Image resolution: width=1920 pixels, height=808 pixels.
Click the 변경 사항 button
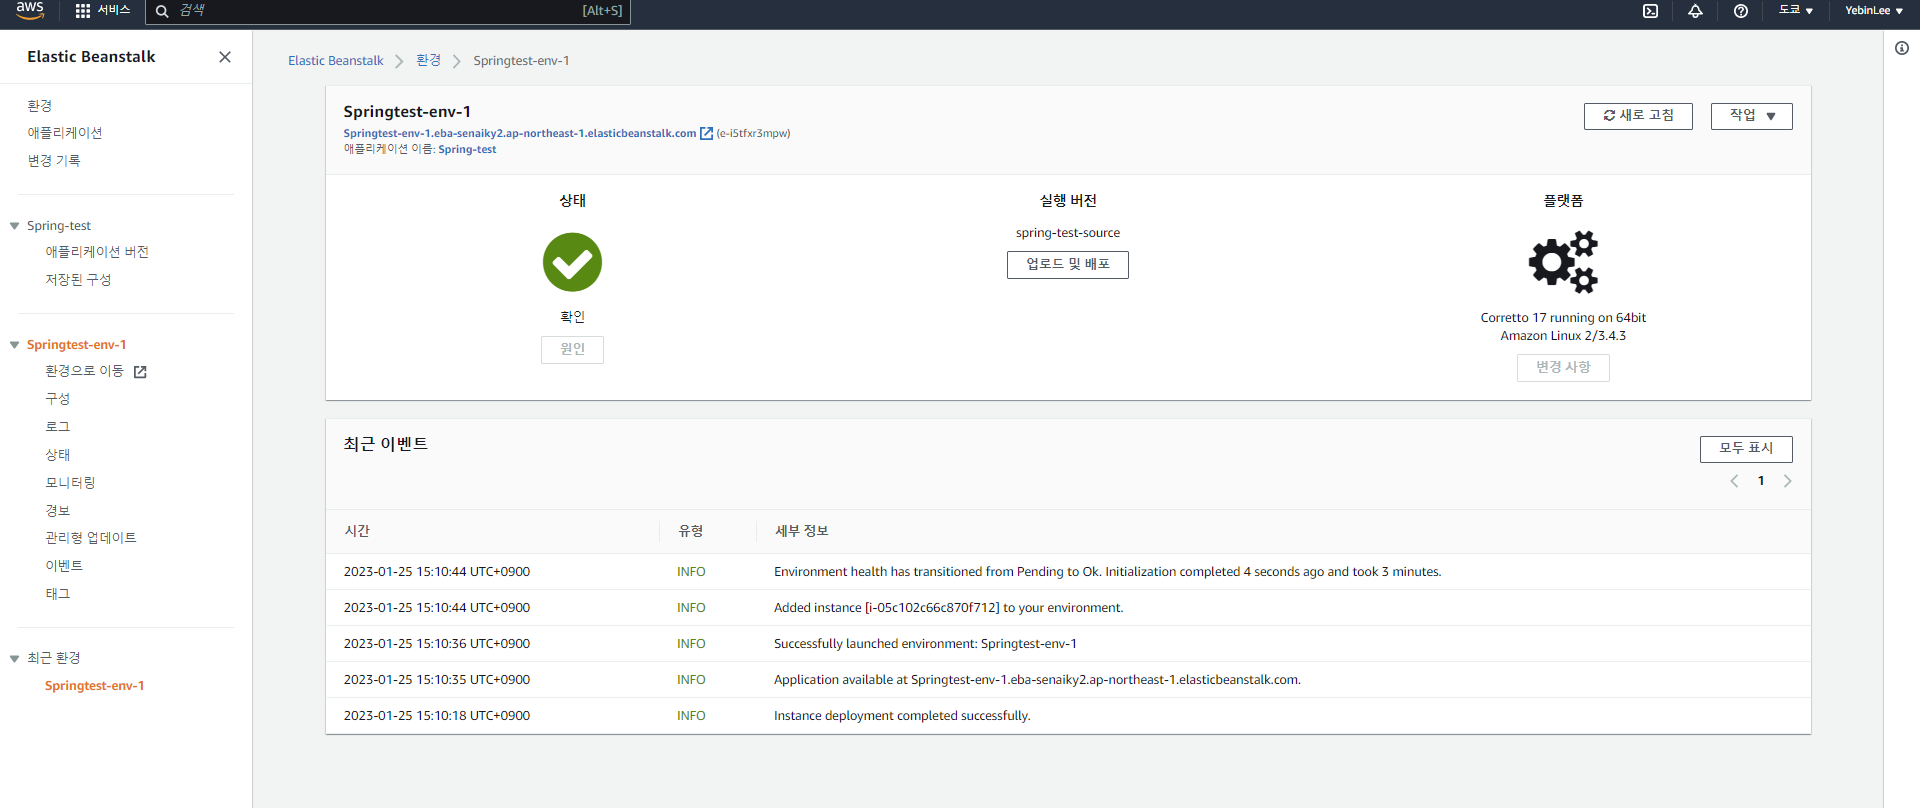(1563, 368)
